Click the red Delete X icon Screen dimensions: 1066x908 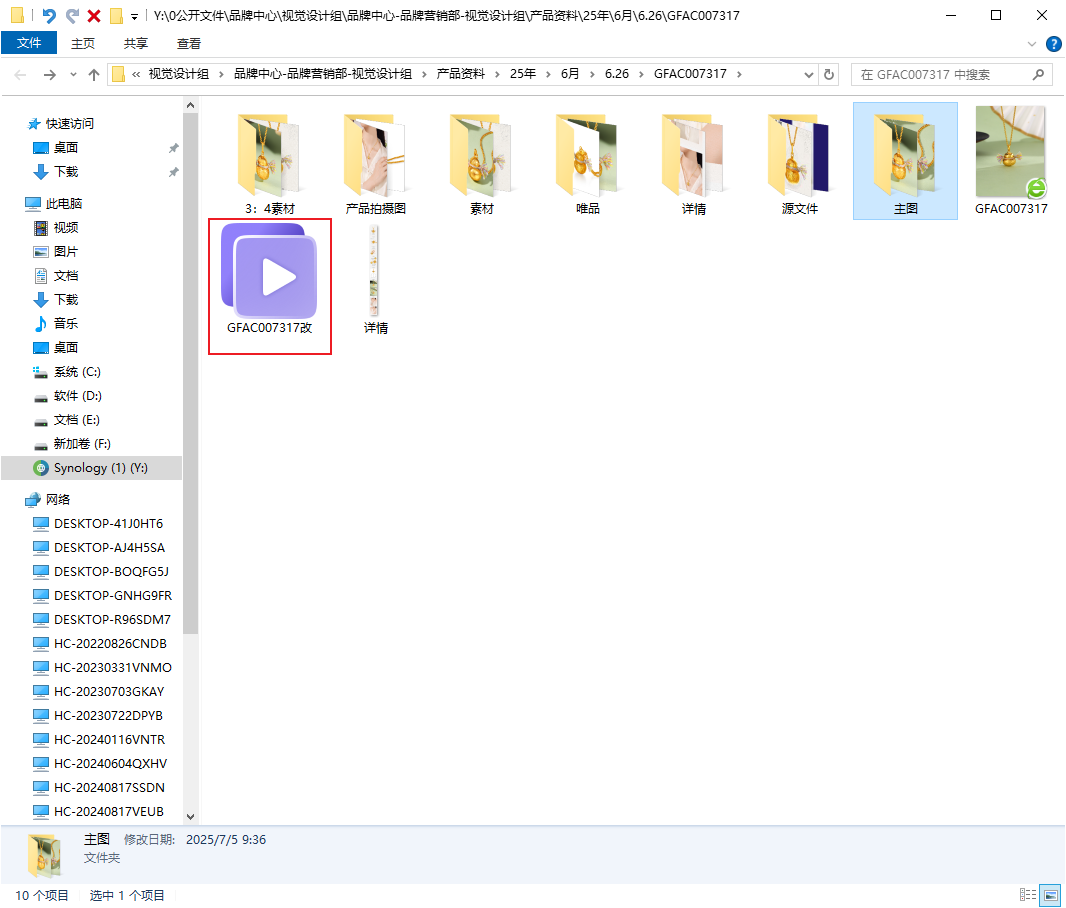point(94,16)
